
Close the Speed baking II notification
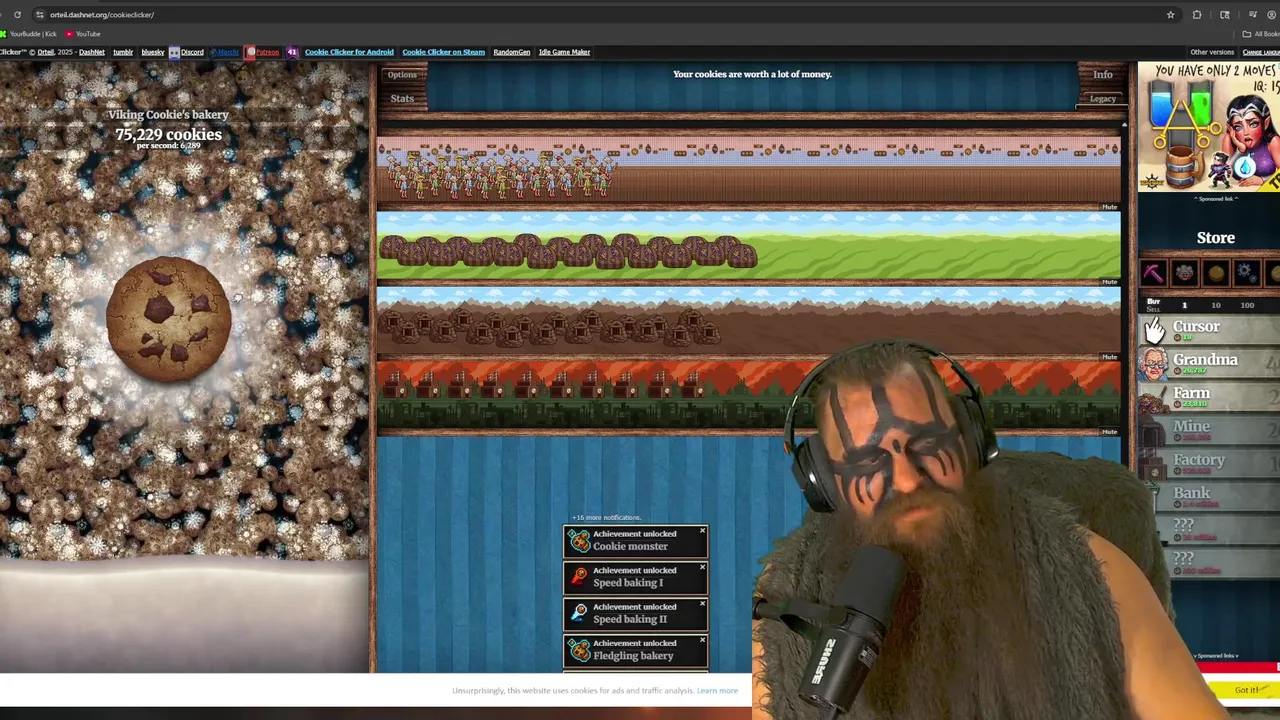click(x=702, y=603)
